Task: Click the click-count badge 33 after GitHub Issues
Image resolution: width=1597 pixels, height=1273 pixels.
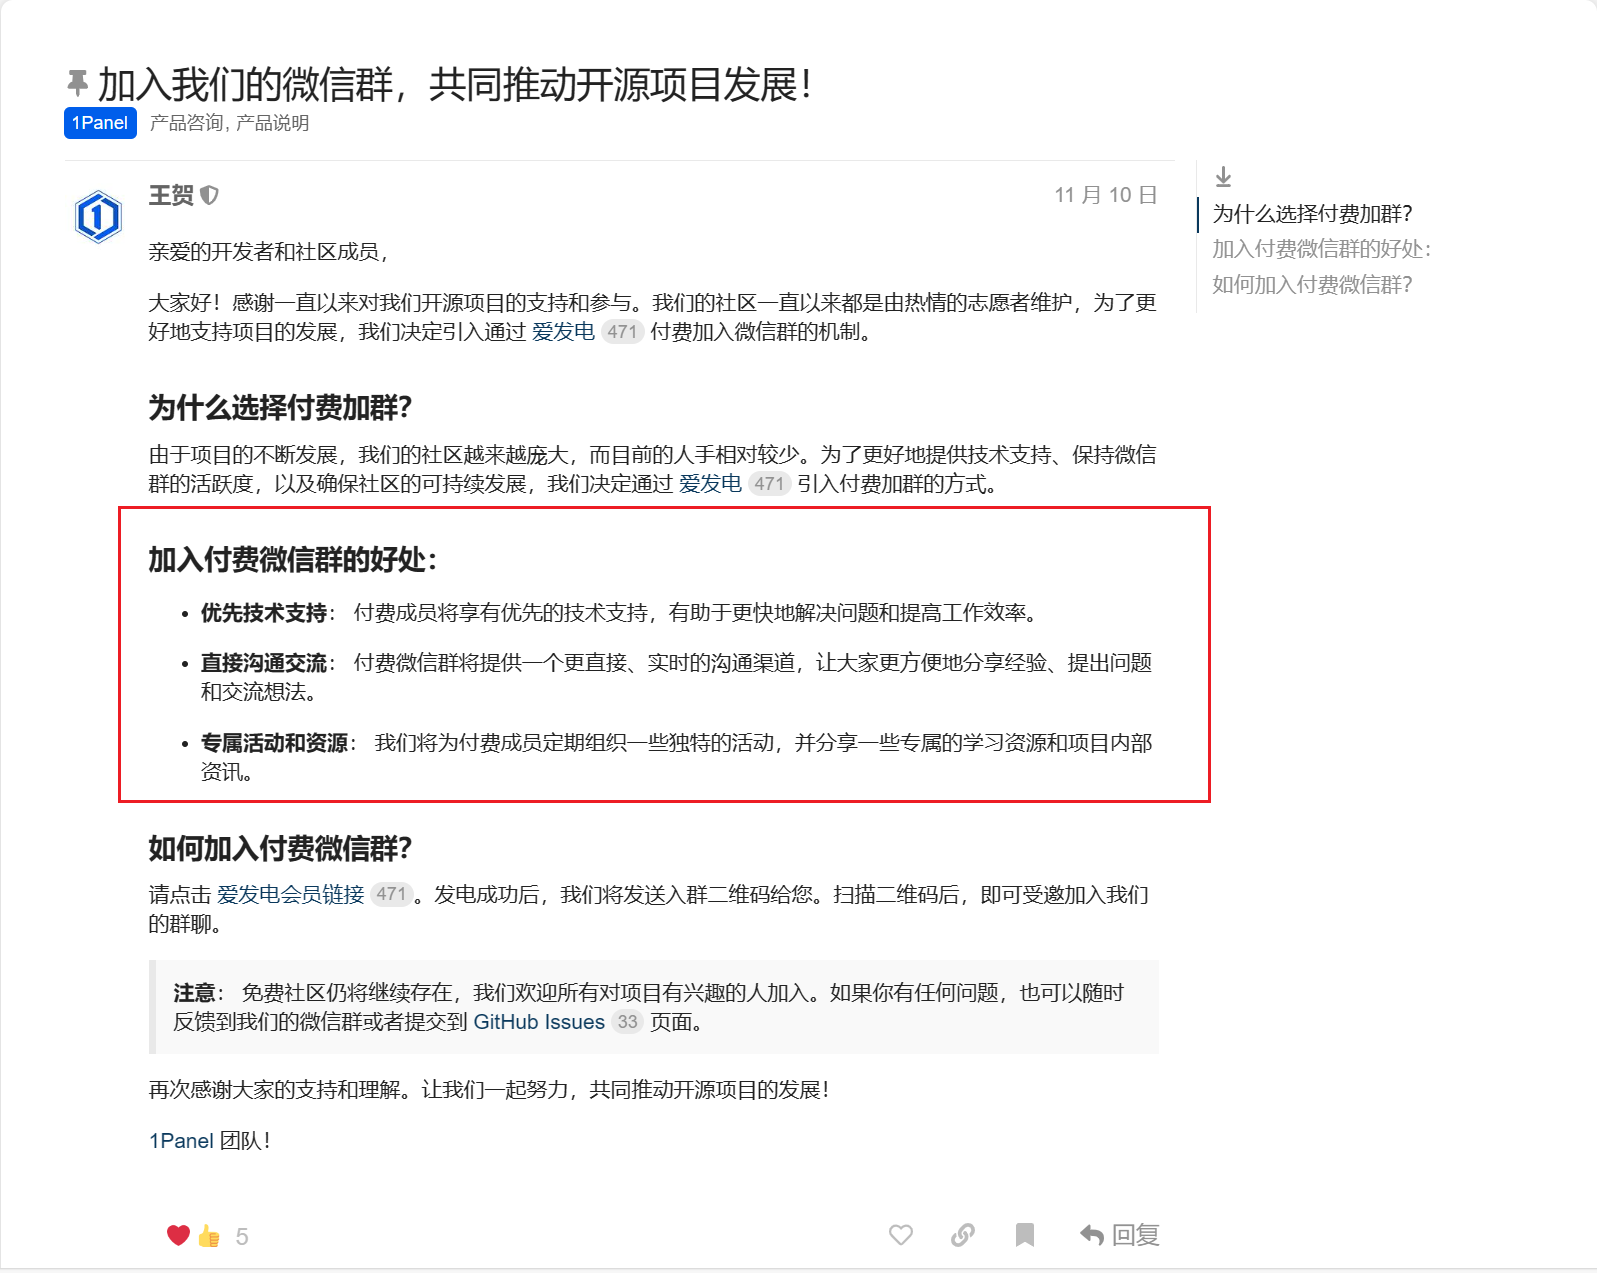Action: [627, 1022]
